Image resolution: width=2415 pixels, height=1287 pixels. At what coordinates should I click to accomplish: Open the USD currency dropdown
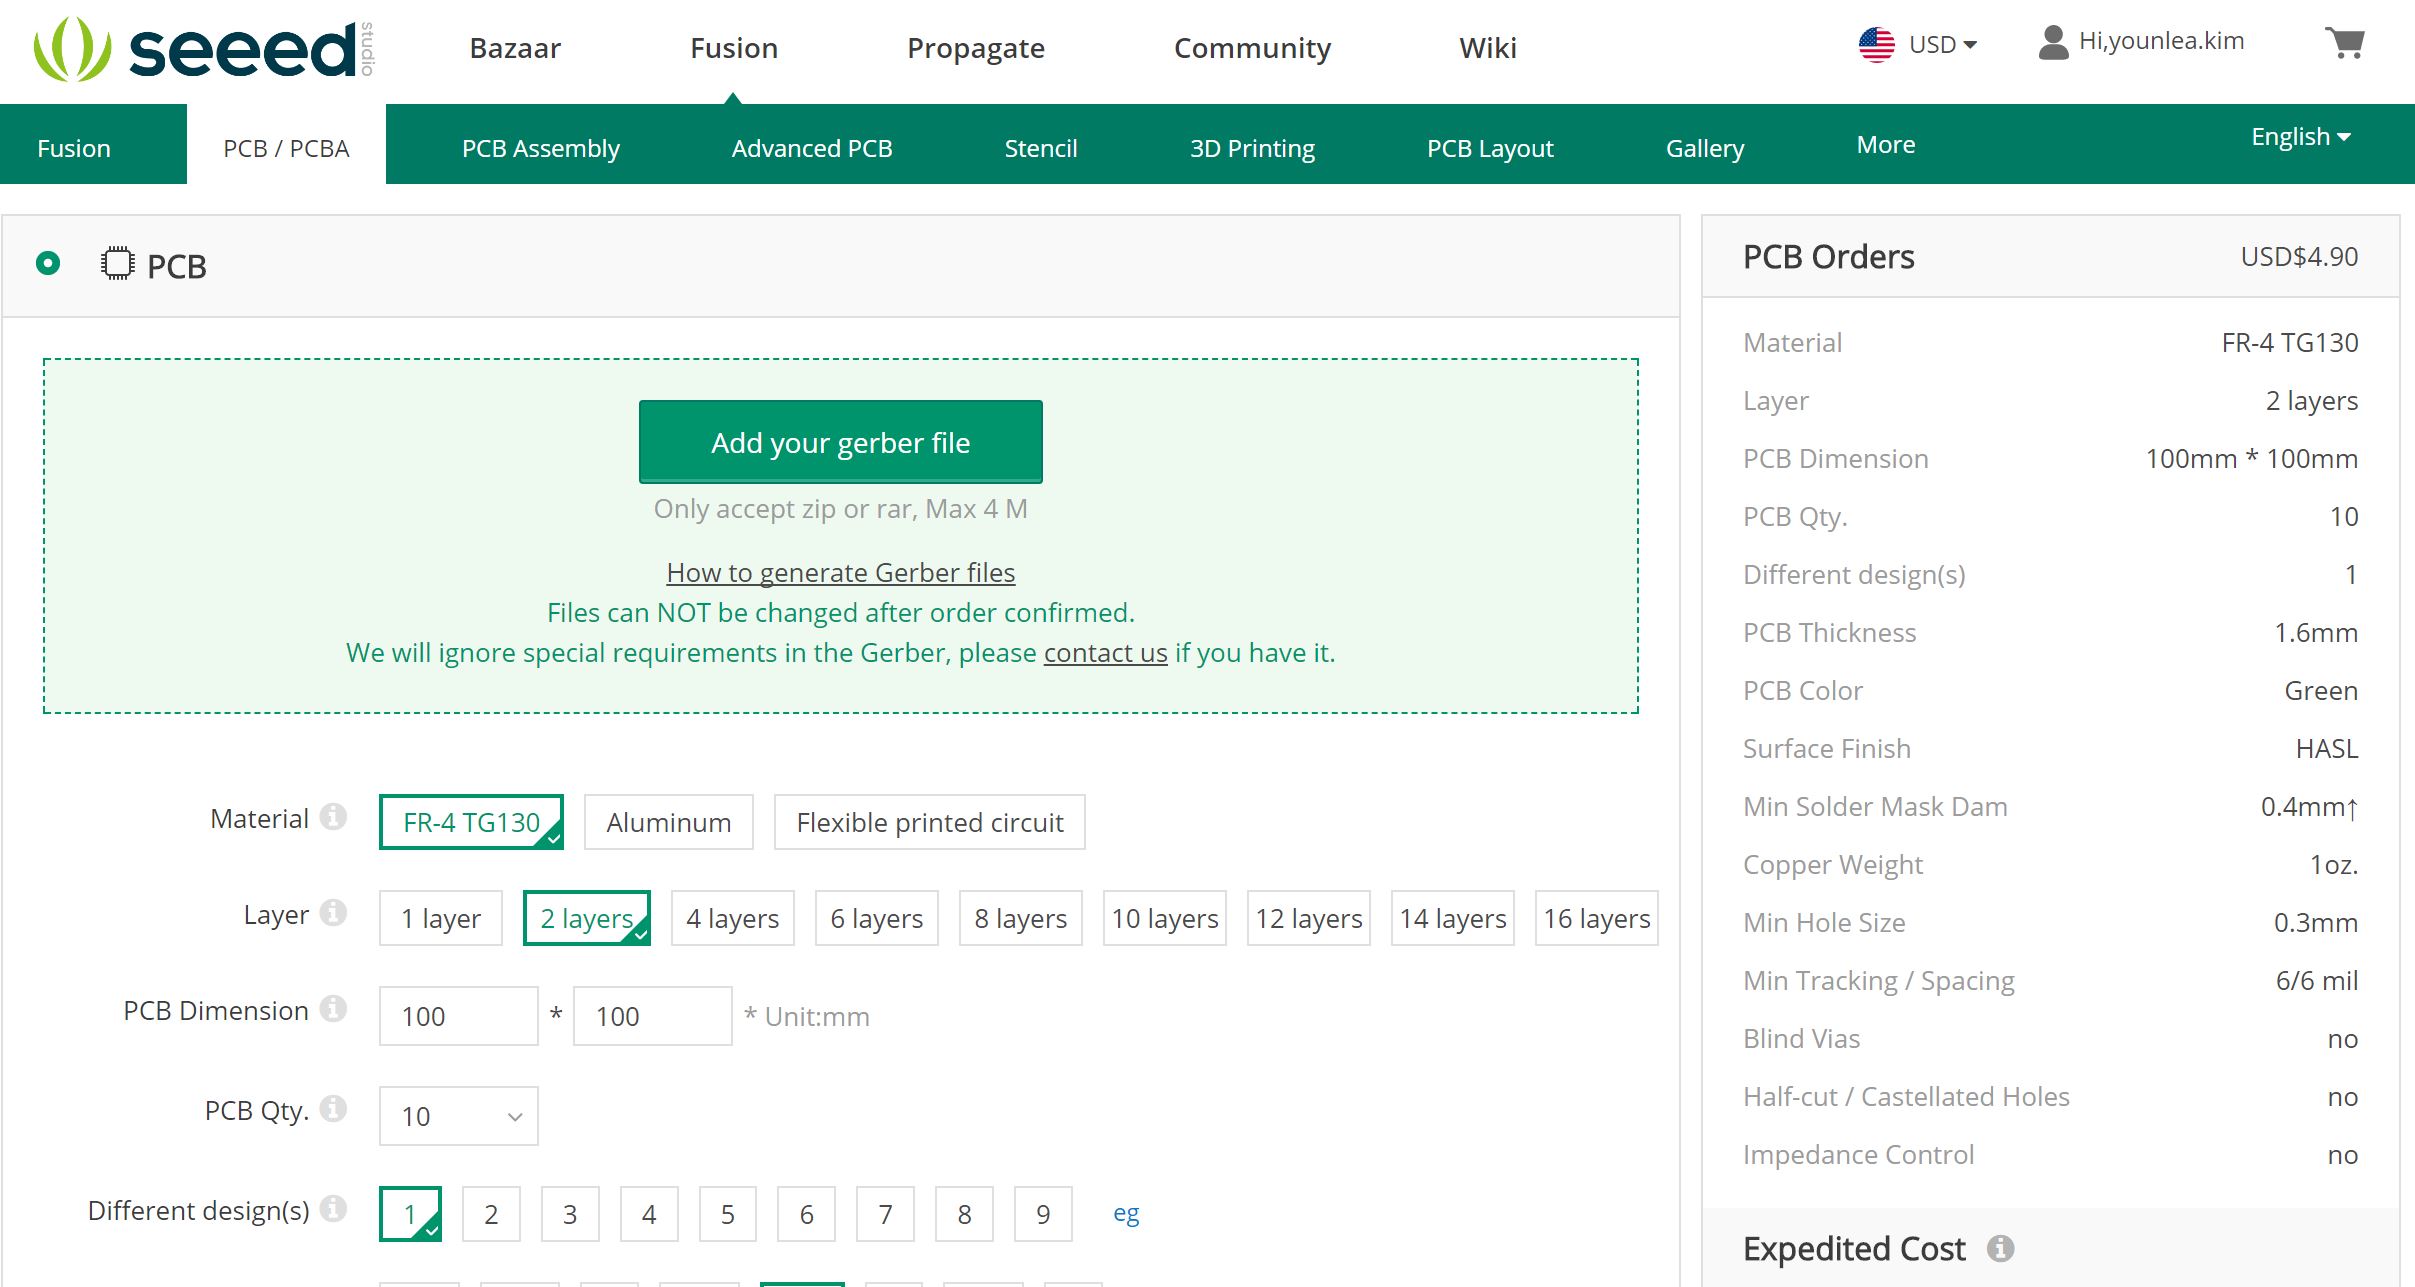pyautogui.click(x=1942, y=44)
